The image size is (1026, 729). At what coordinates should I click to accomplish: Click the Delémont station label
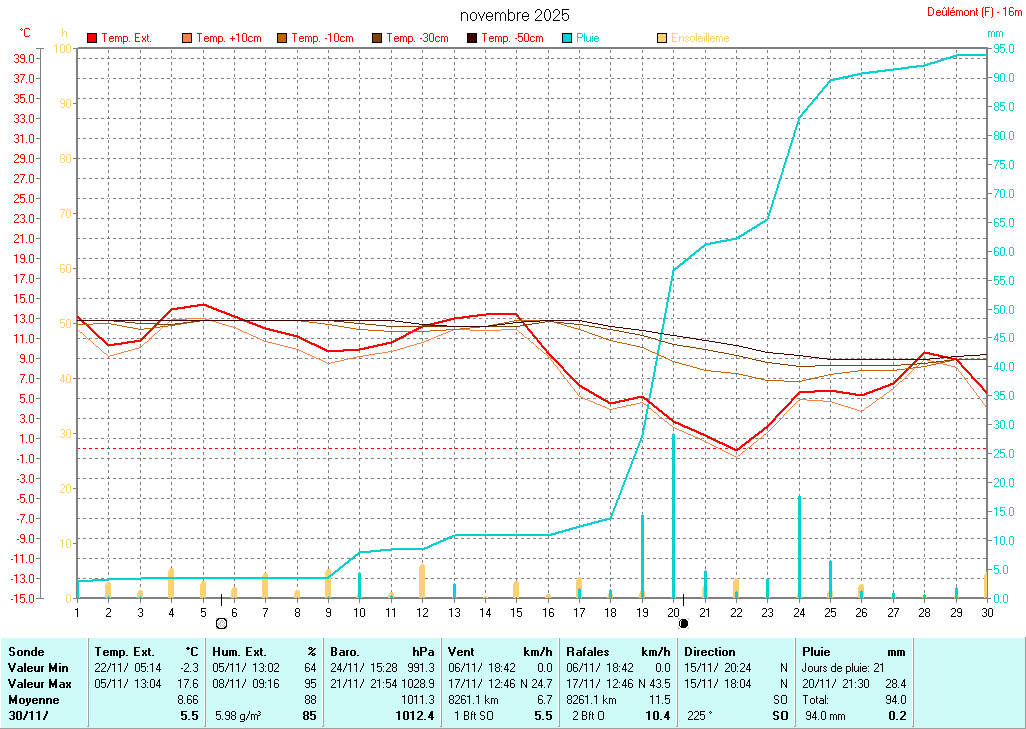click(972, 12)
